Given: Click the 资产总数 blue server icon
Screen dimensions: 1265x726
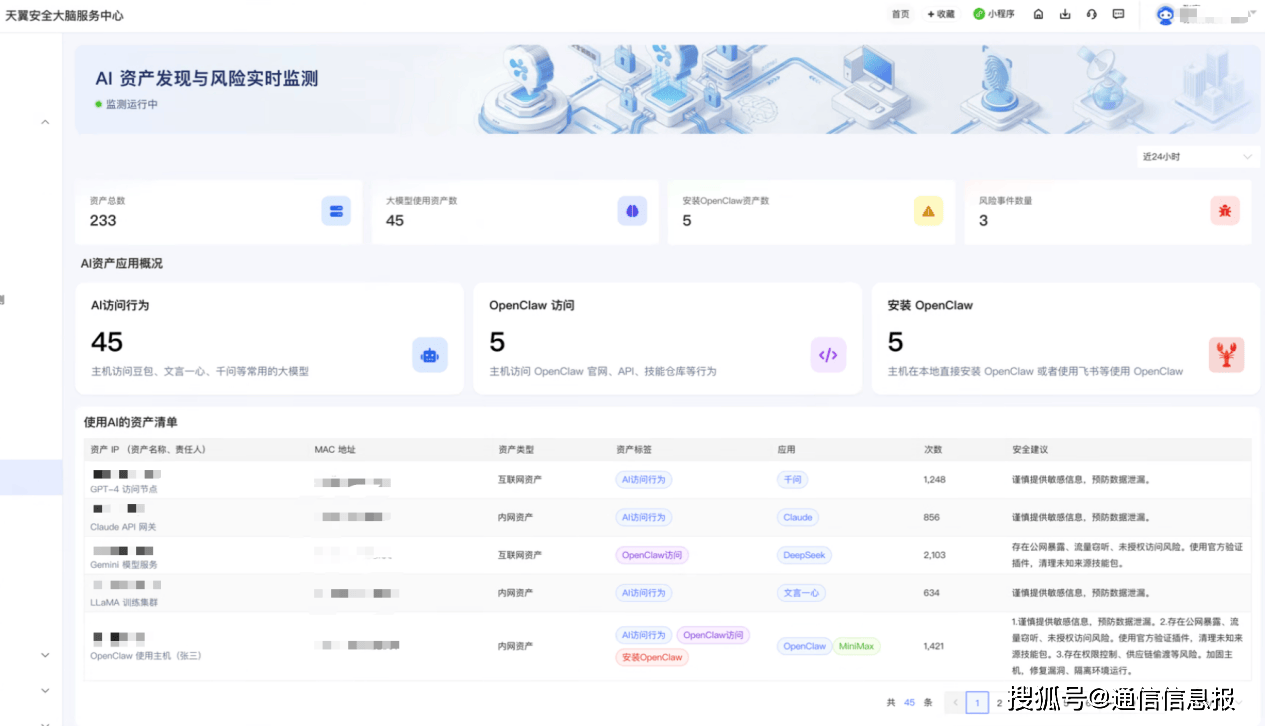Looking at the screenshot, I should coord(336,211).
